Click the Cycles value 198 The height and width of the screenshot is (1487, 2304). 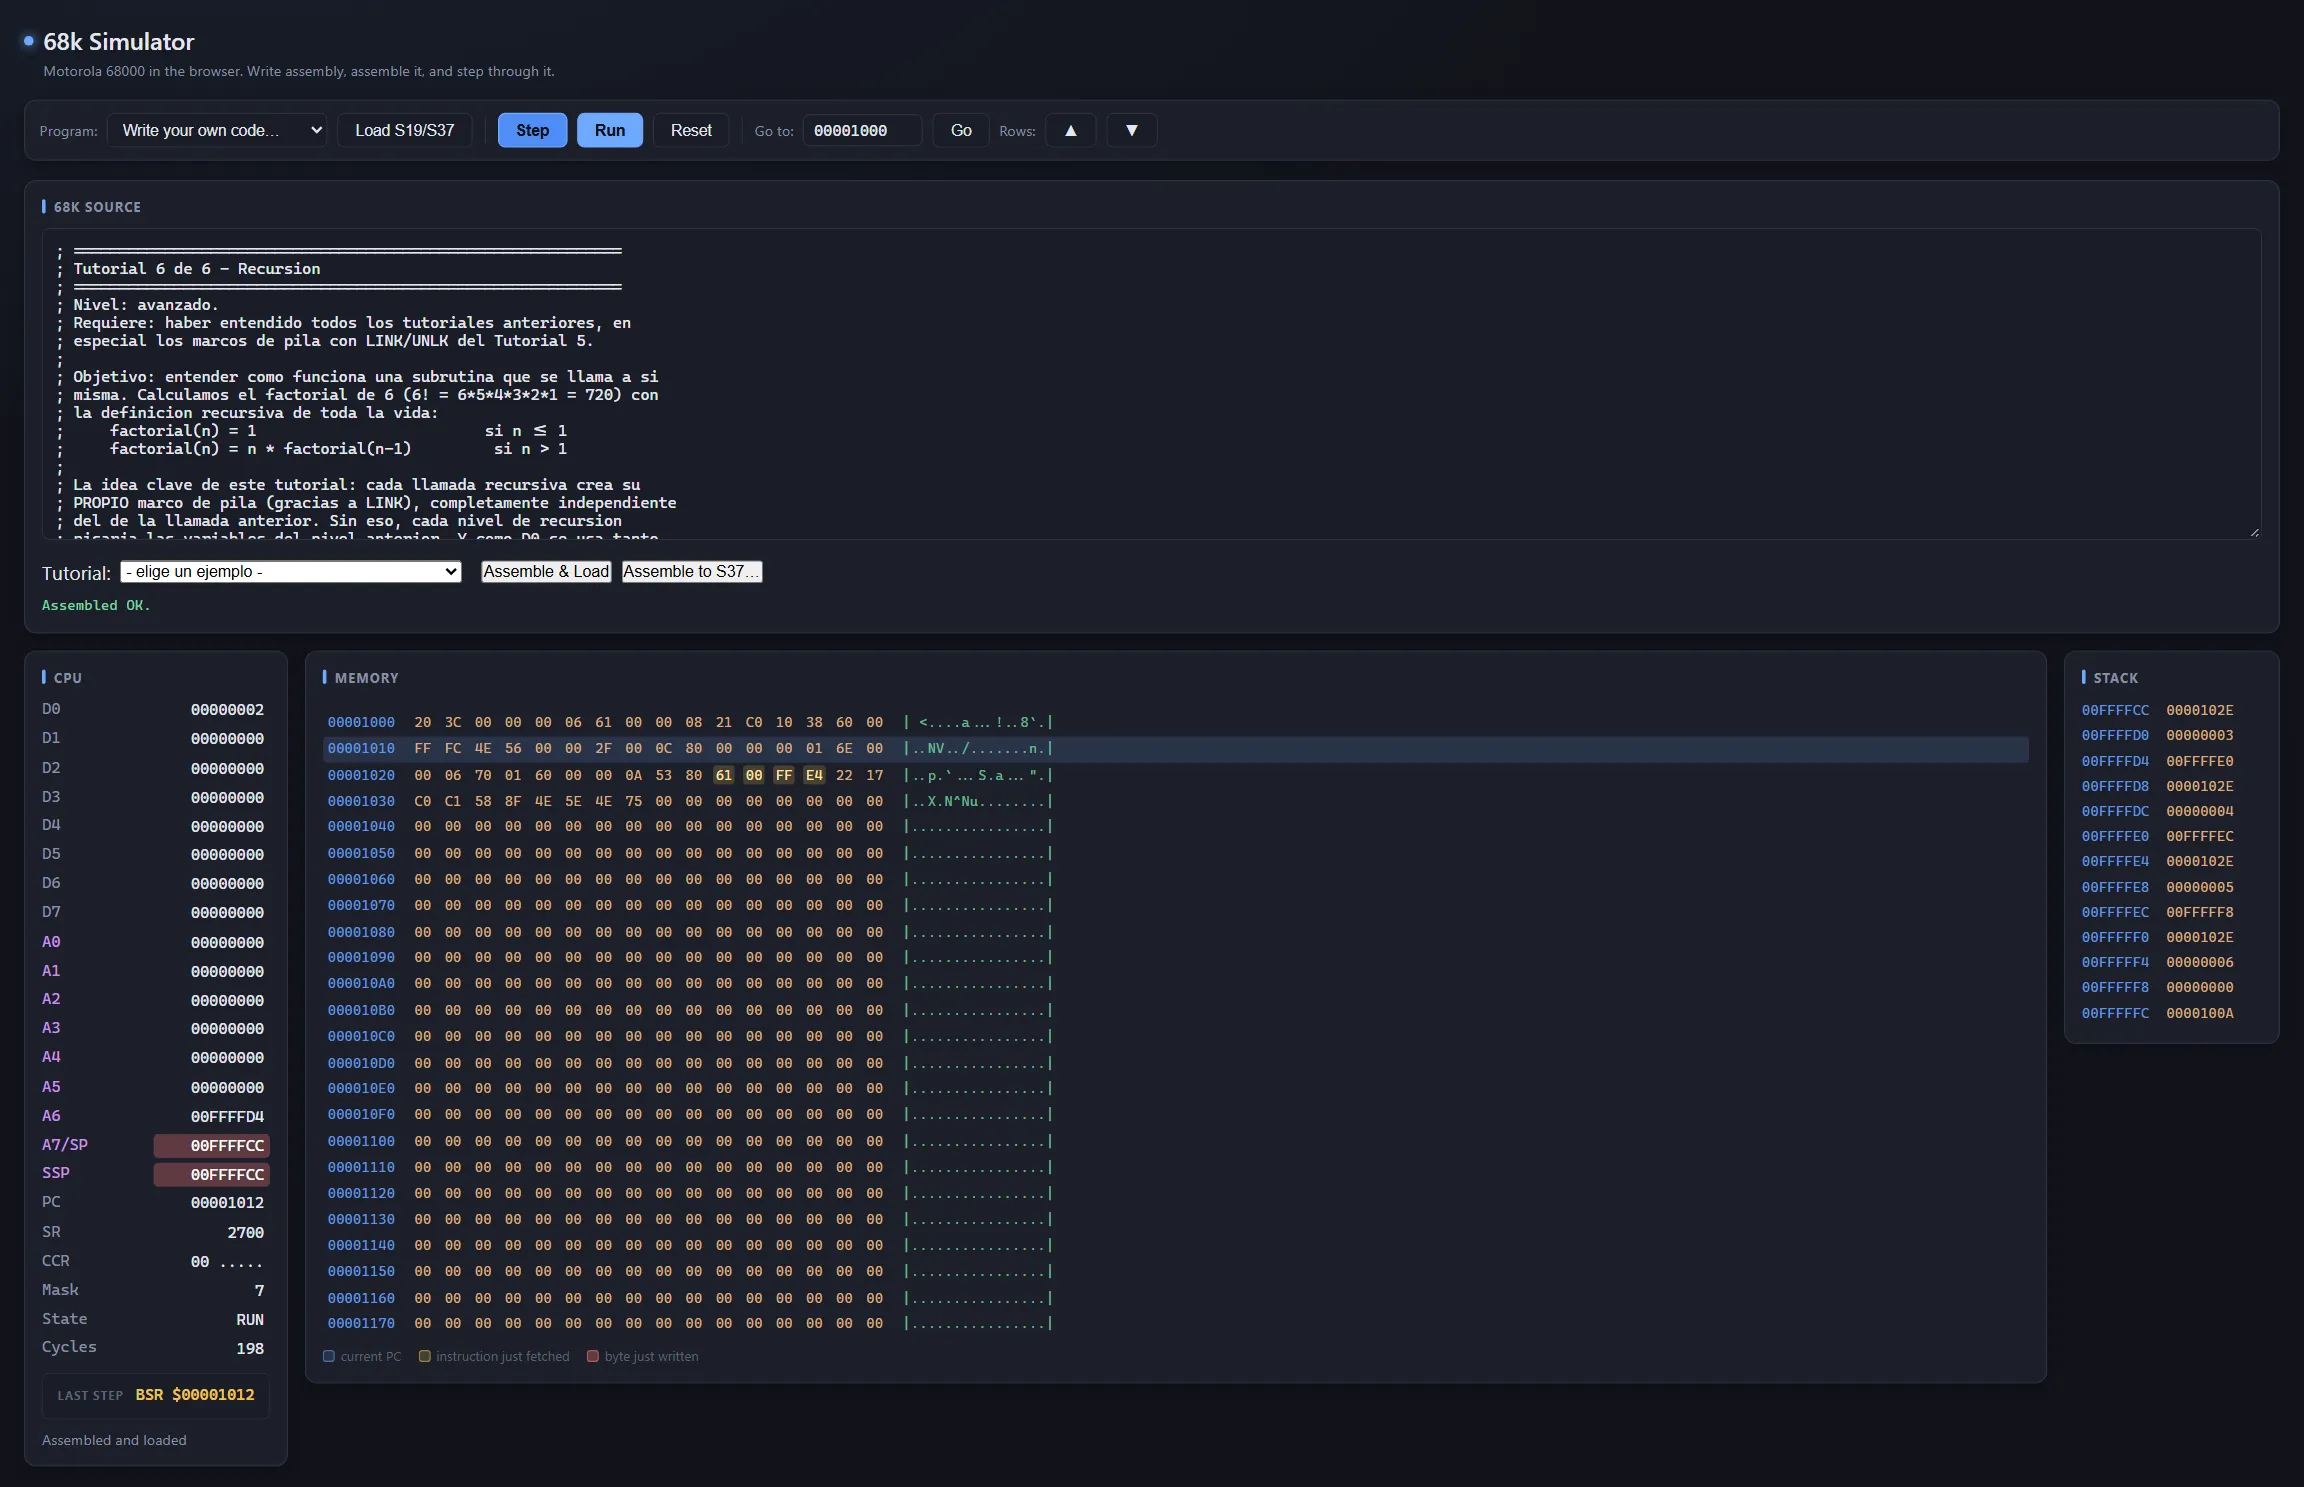250,1348
